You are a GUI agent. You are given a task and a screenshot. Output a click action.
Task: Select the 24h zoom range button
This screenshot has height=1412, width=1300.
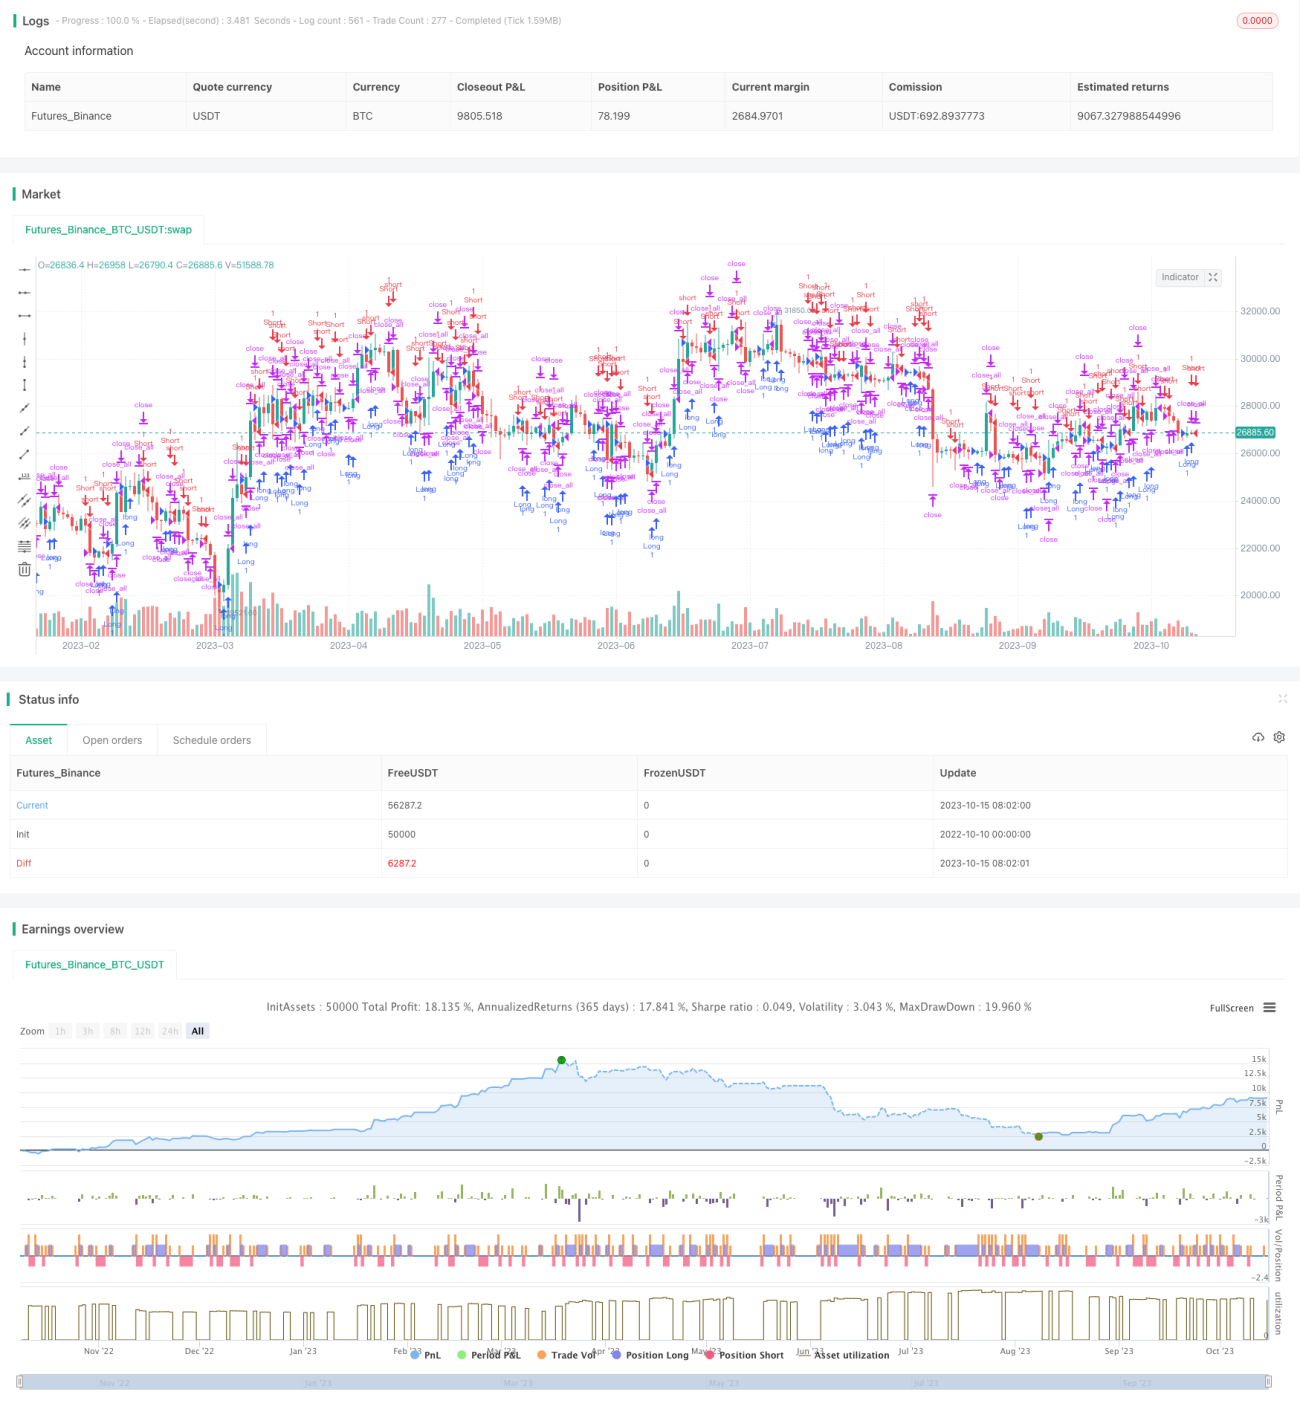tap(170, 1031)
